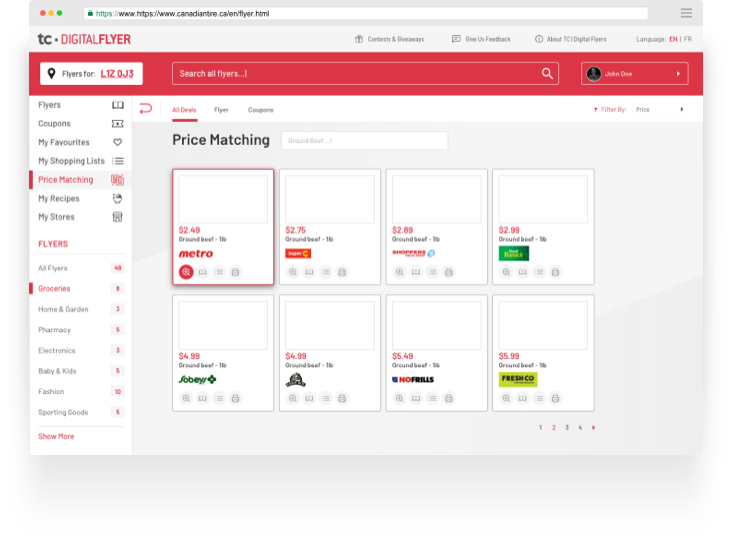Image resolution: width=731 pixels, height=554 pixels.
Task: Add the Food Basics deal to shopping list
Action: 539,272
